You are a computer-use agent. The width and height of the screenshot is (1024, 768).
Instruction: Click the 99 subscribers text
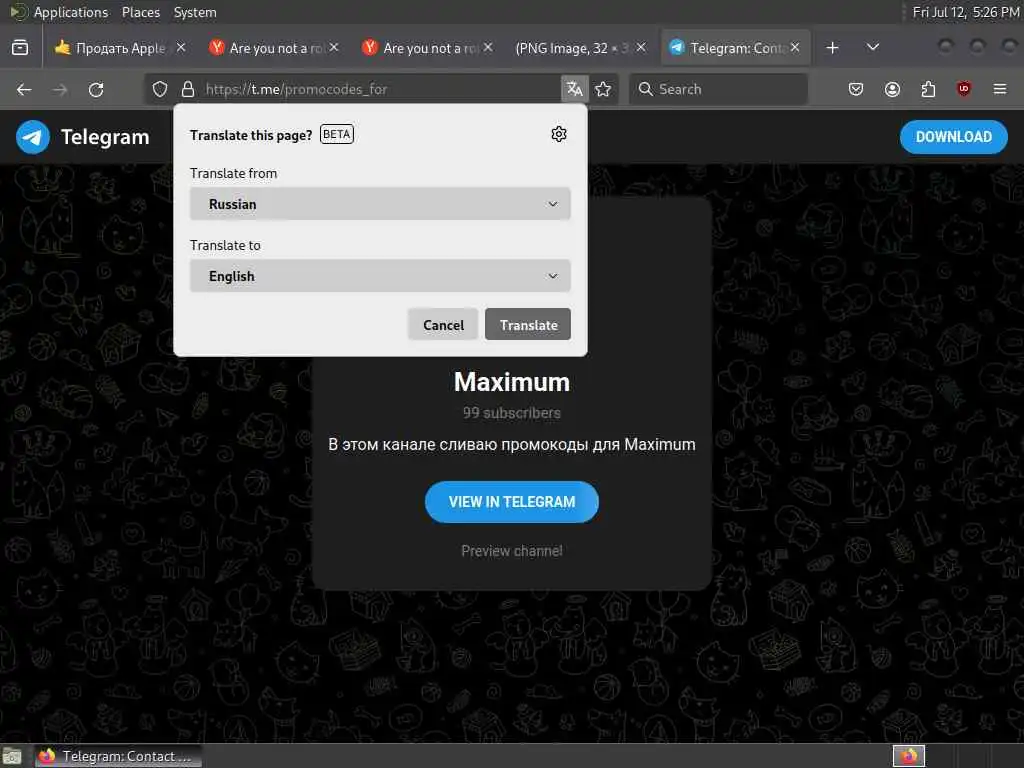tap(512, 413)
